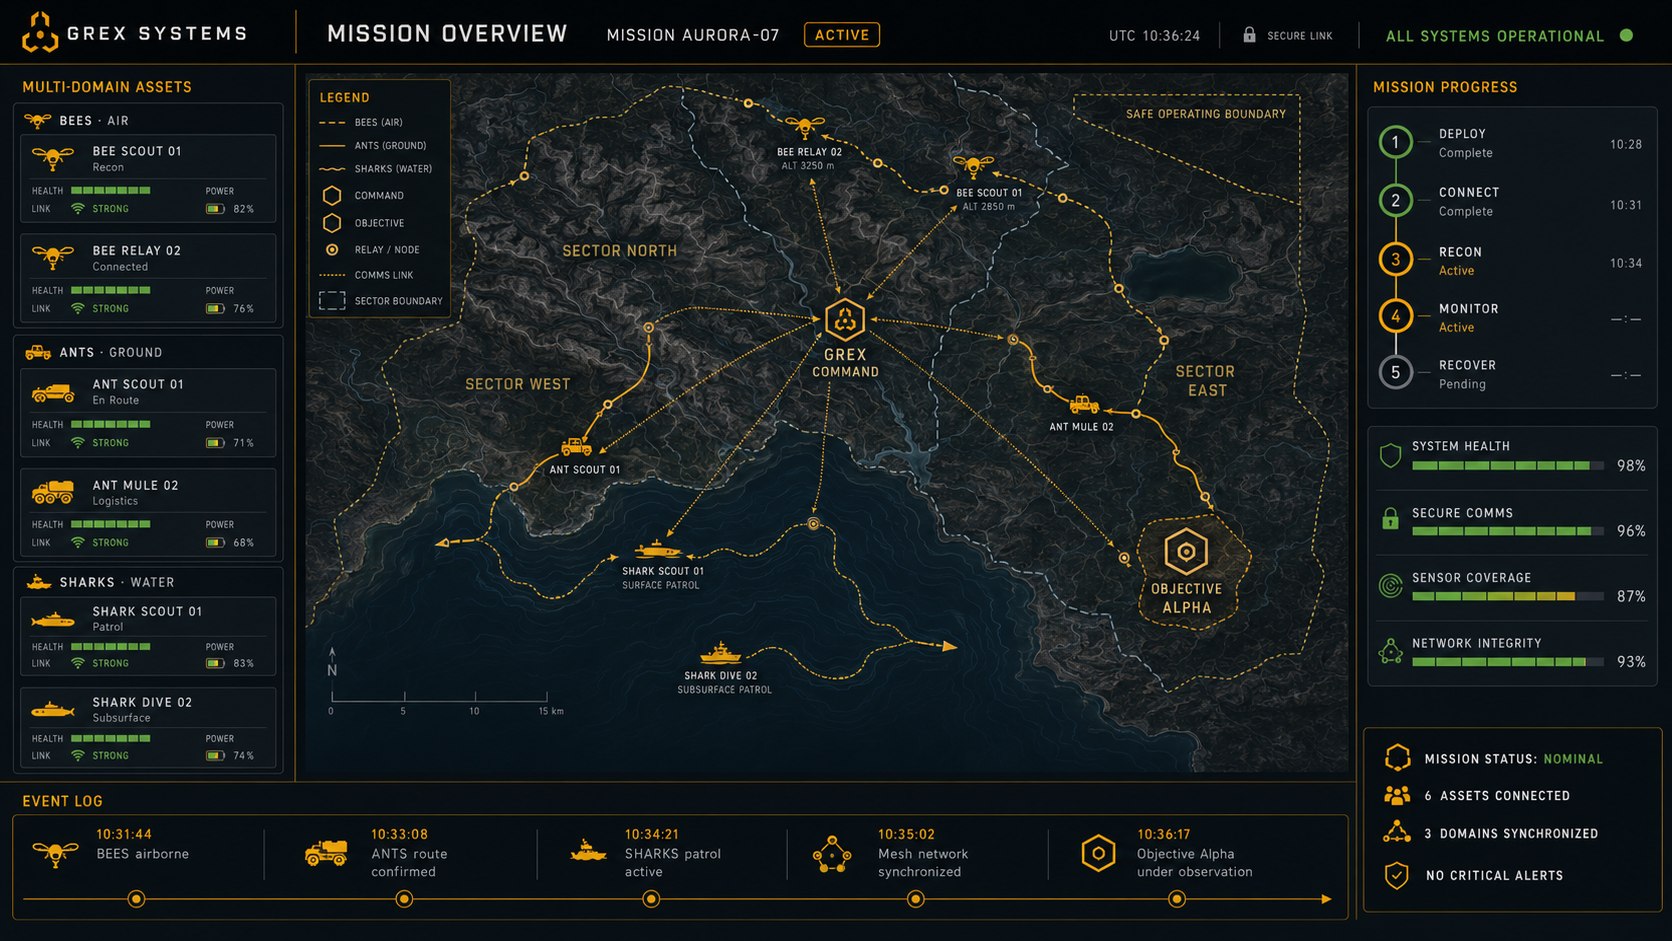Open the Bee Scout 01 asset card
This screenshot has width=1672, height=941.
click(x=148, y=178)
